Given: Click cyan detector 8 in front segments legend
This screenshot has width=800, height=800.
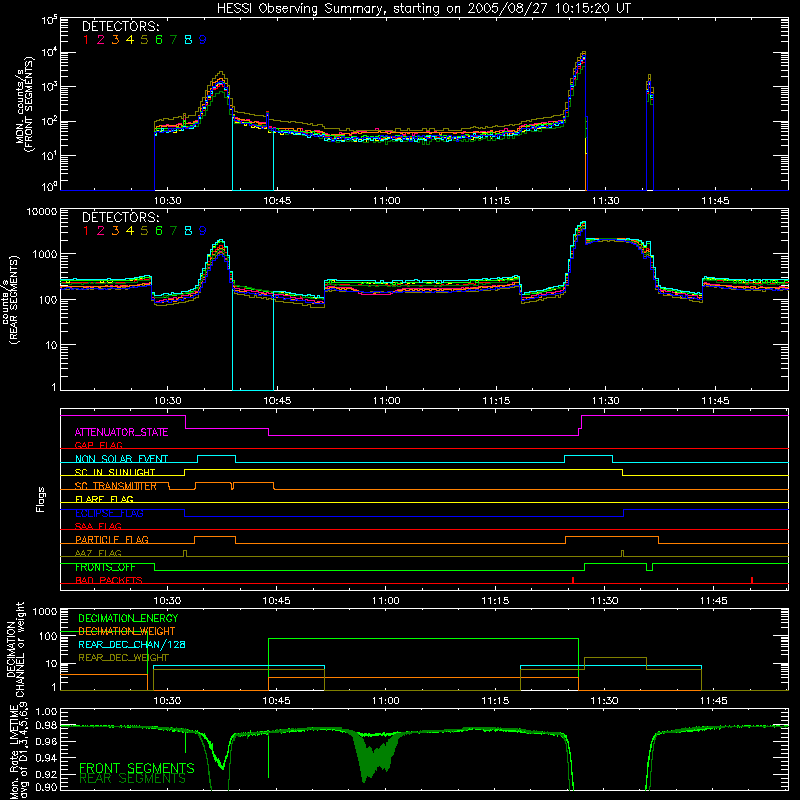Looking at the screenshot, I should [188, 40].
